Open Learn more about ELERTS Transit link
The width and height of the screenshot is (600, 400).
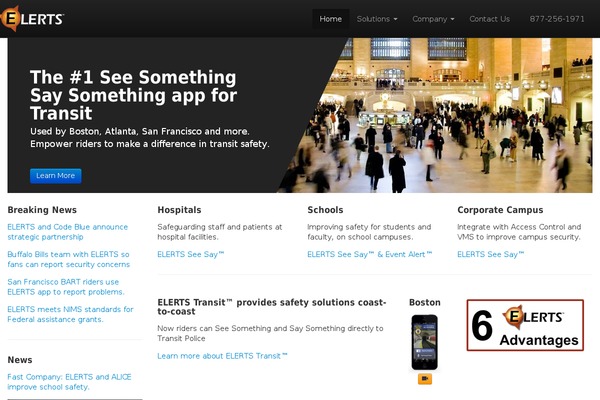tap(222, 356)
